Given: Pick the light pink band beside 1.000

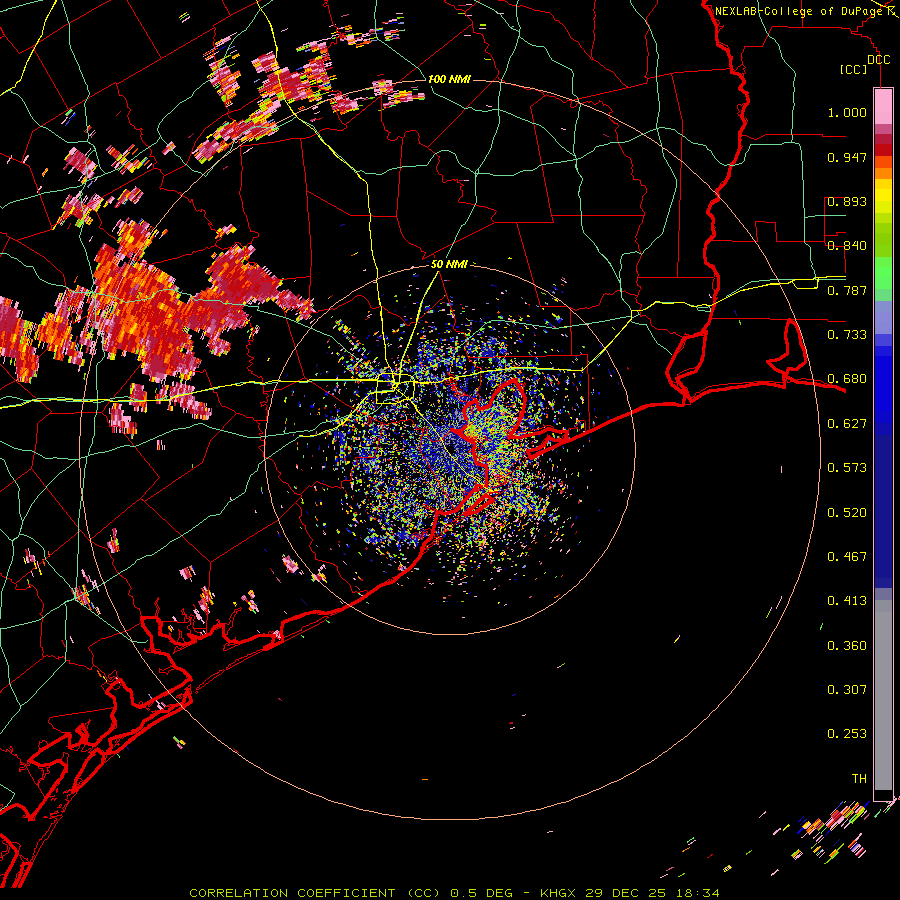Looking at the screenshot, I should [883, 107].
